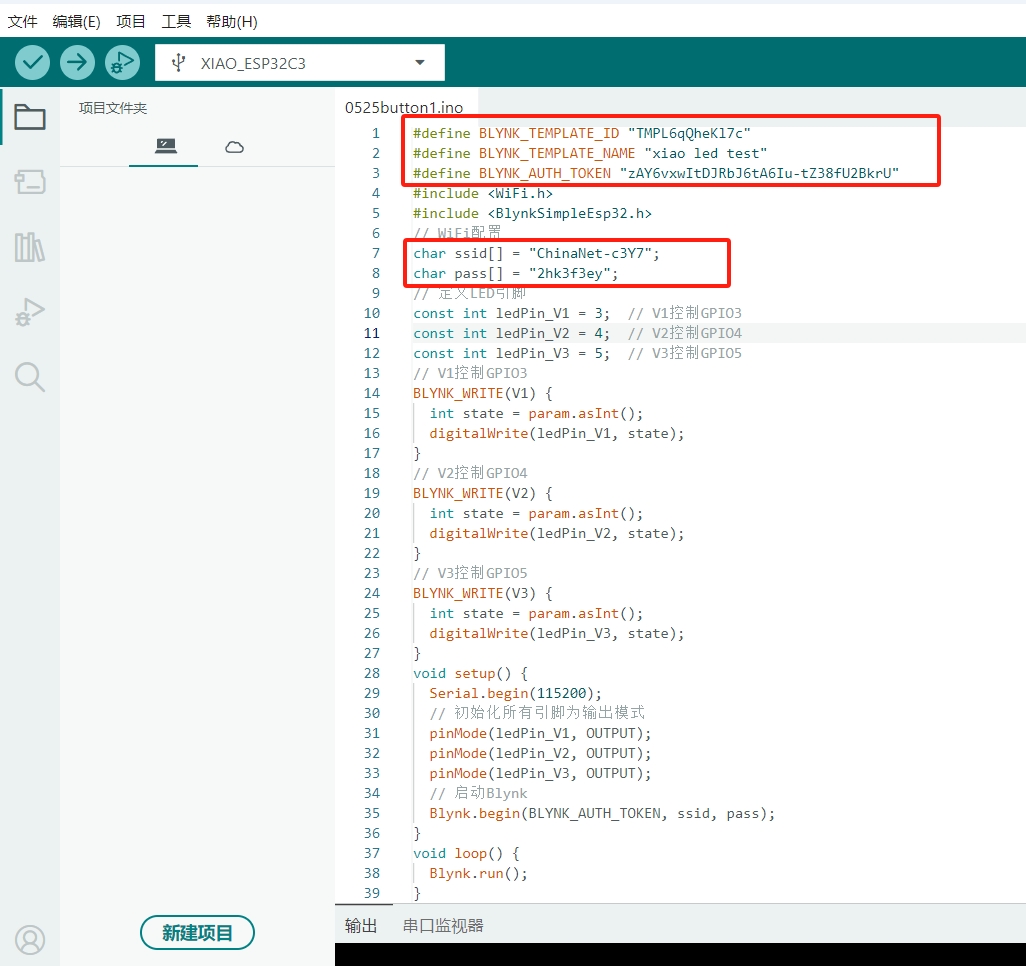1026x966 pixels.
Task: Click line number 11 in the gutter
Action: [372, 333]
